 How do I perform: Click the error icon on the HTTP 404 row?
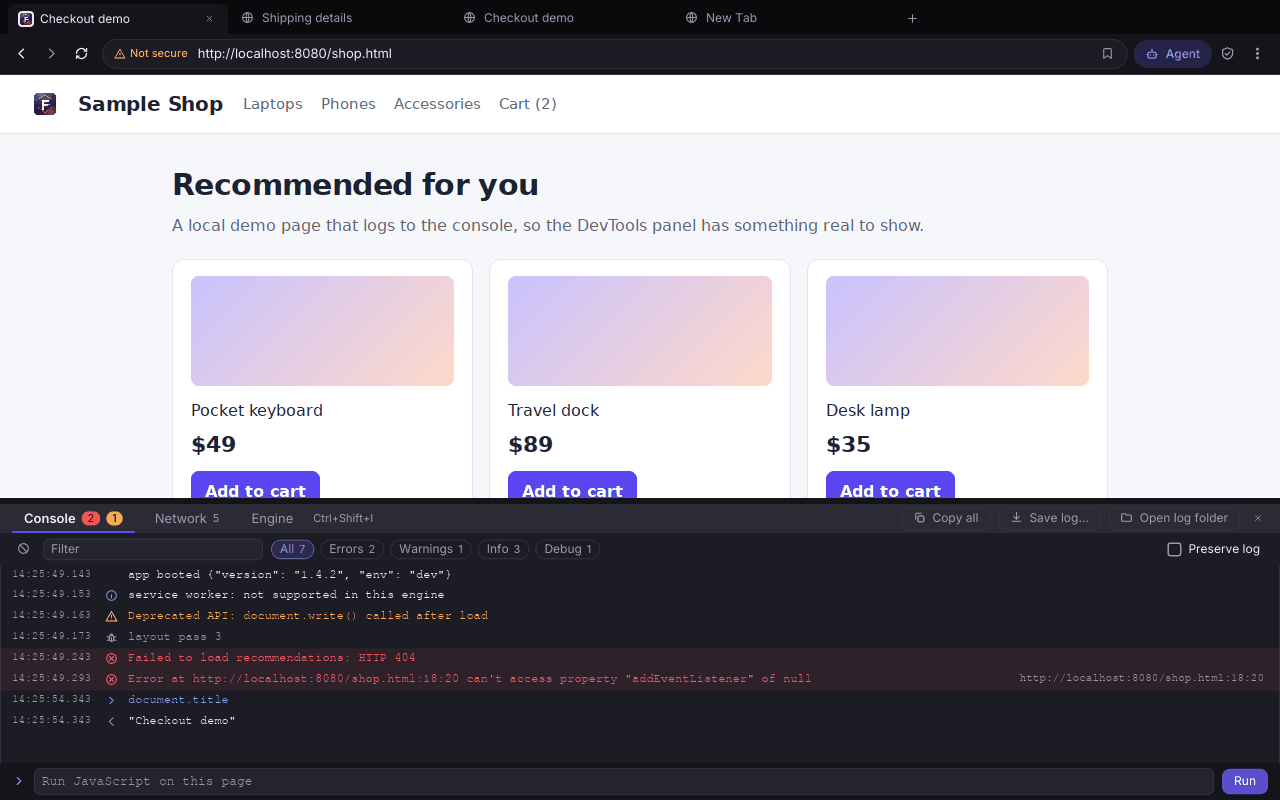tap(111, 658)
